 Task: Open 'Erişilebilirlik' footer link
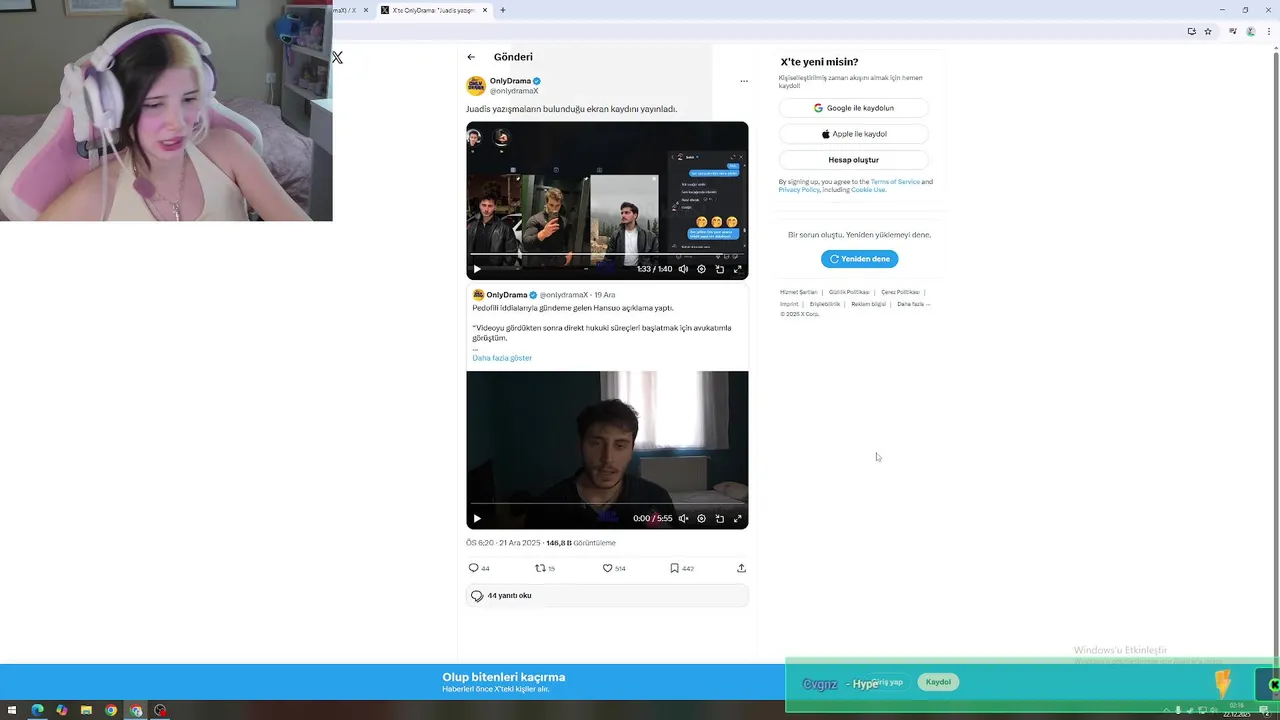(825, 304)
